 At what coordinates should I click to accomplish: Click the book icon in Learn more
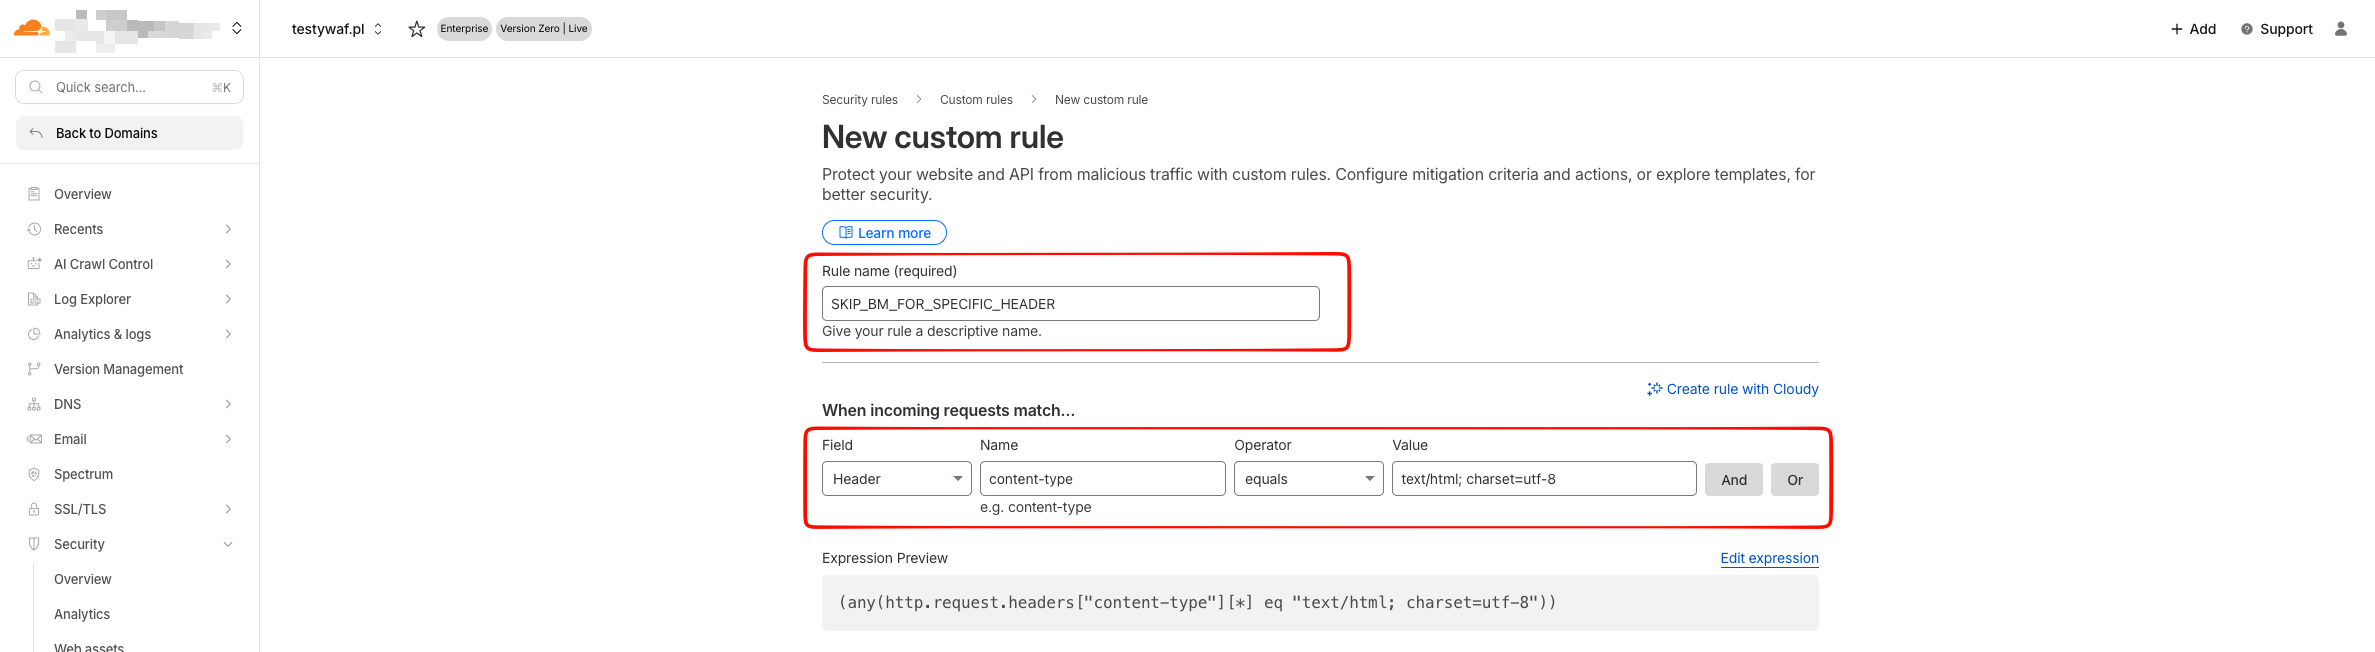pos(846,233)
